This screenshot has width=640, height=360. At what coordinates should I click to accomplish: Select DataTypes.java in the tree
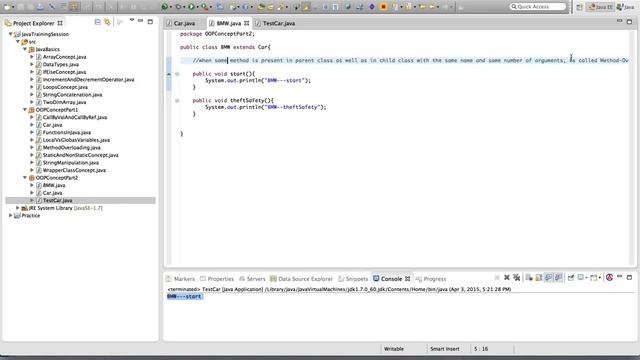[x=61, y=64]
